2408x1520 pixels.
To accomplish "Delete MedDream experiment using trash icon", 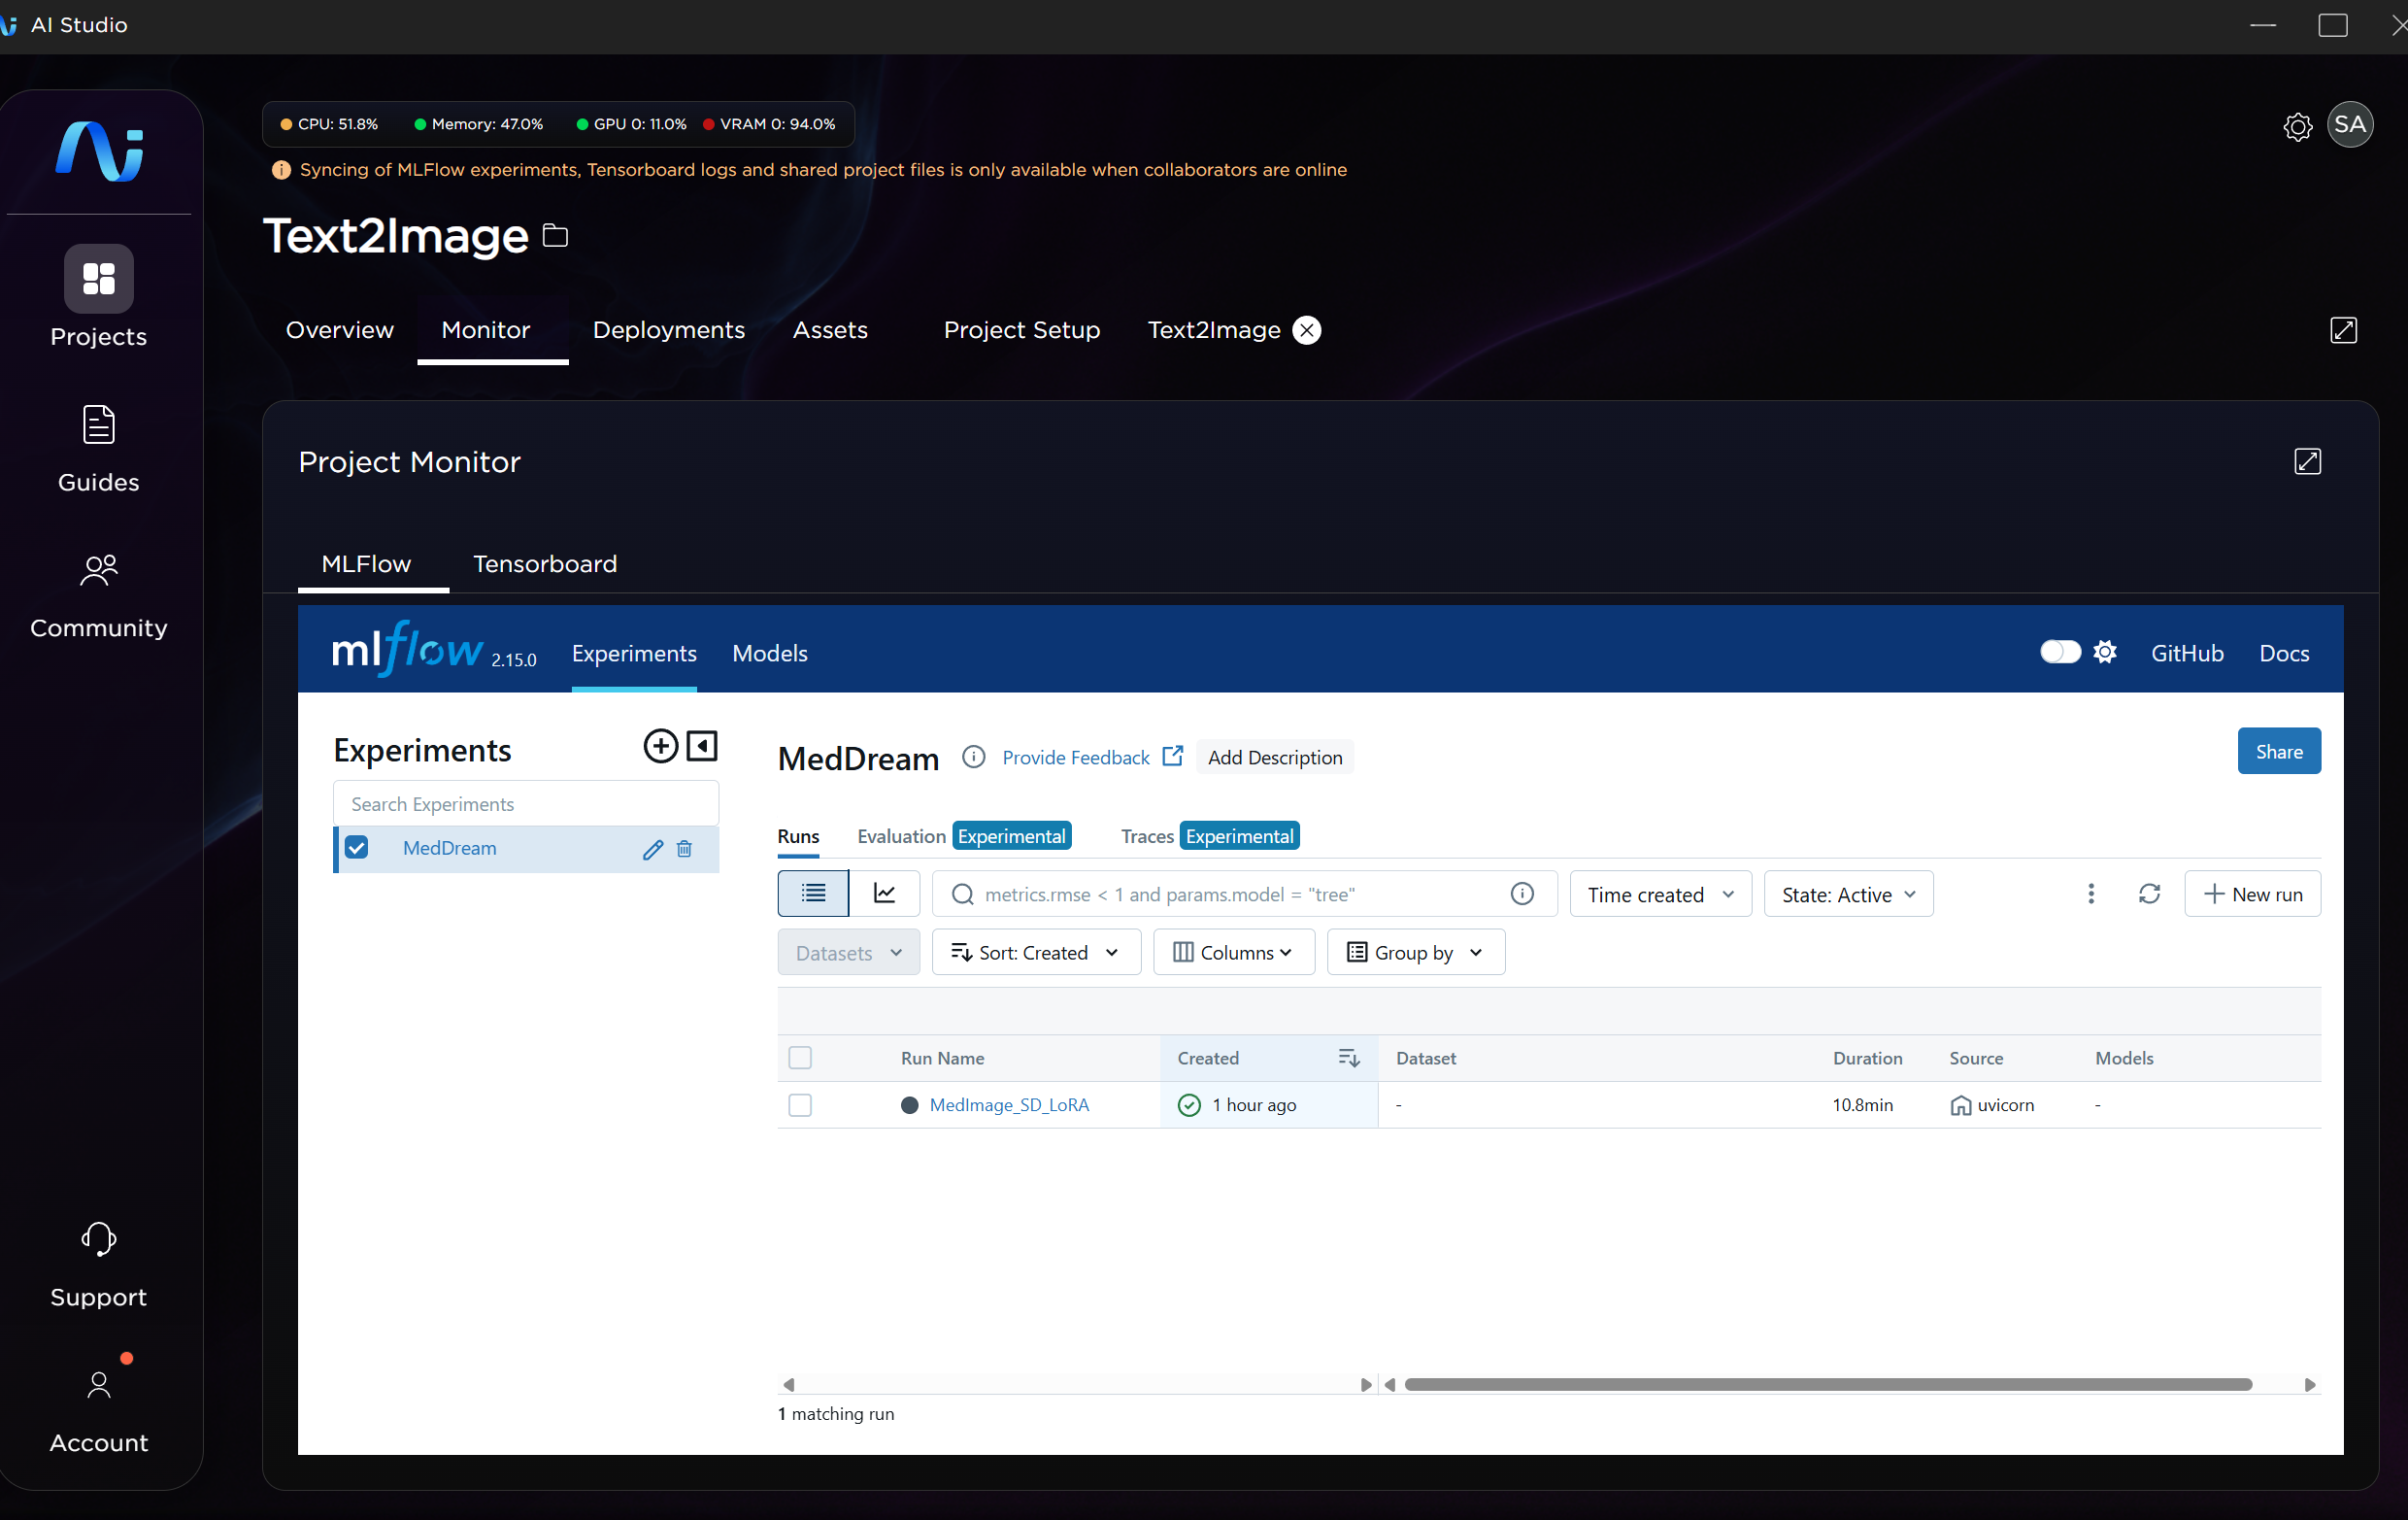I will [x=684, y=849].
